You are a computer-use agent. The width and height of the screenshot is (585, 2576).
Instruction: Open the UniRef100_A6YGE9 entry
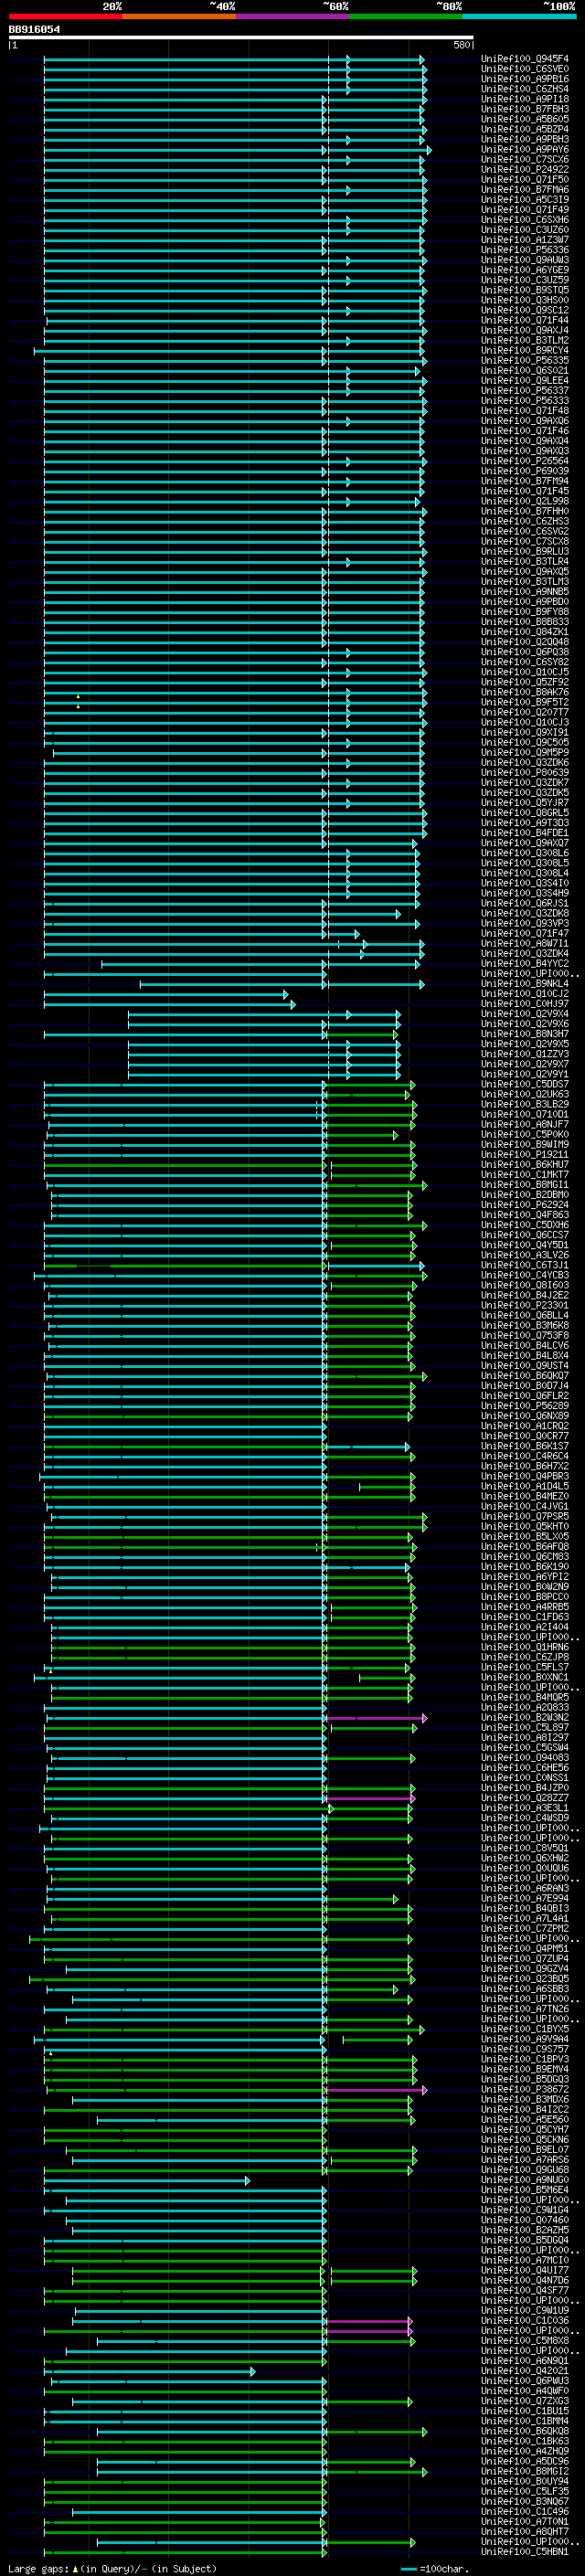click(x=525, y=270)
